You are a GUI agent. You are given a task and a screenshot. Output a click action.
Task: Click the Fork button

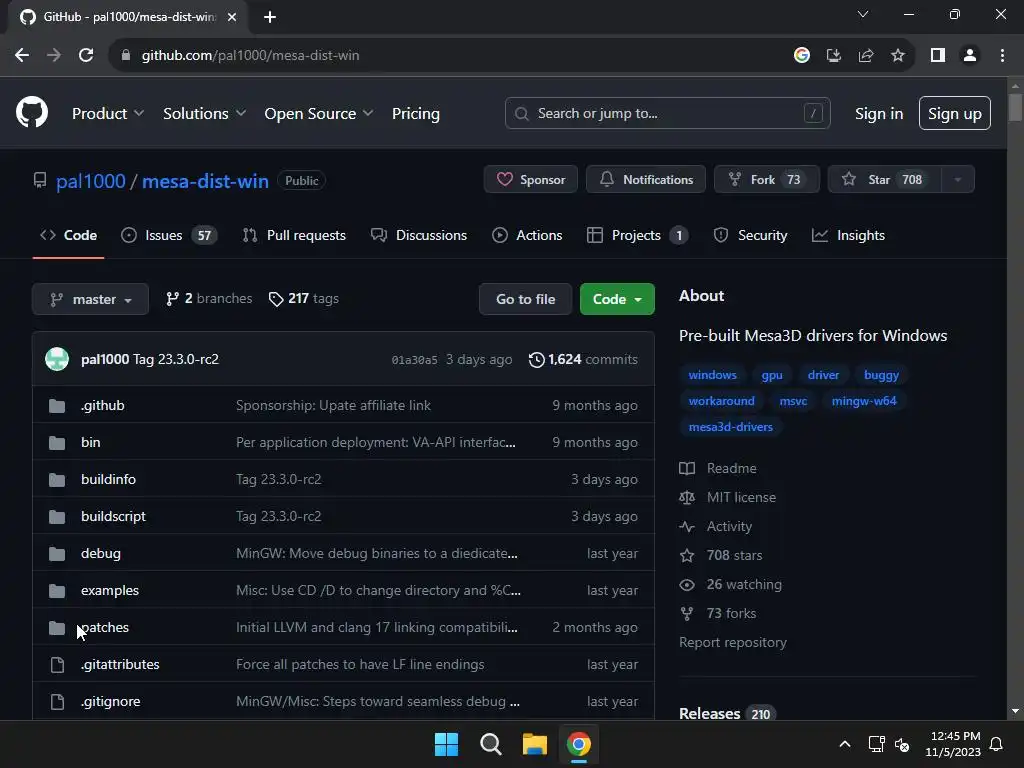click(767, 180)
